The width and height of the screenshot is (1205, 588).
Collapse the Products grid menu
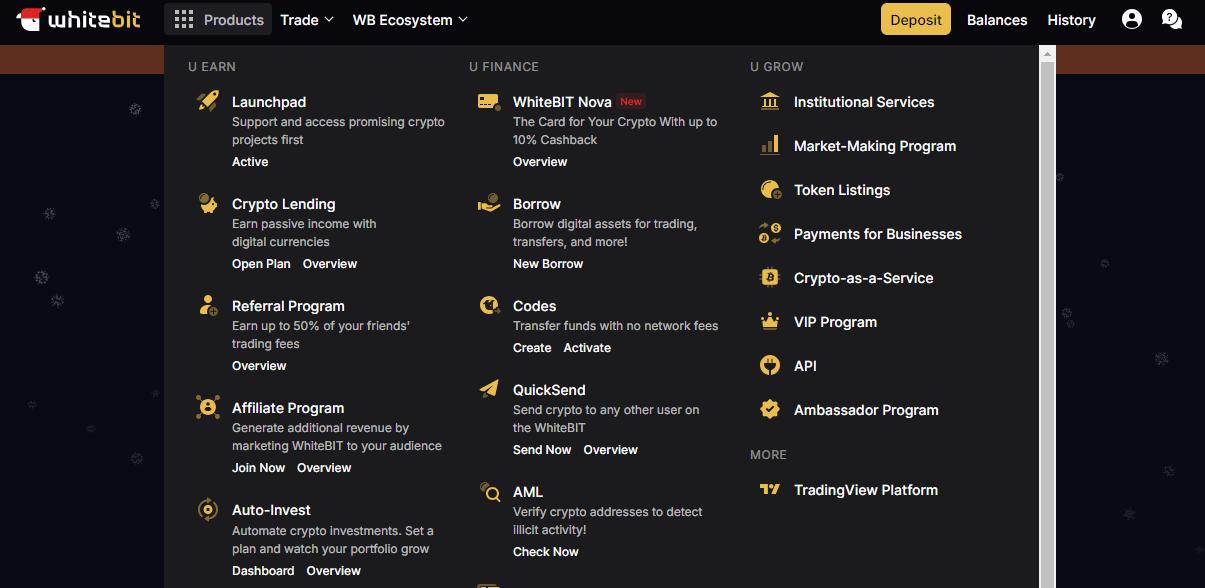(218, 20)
